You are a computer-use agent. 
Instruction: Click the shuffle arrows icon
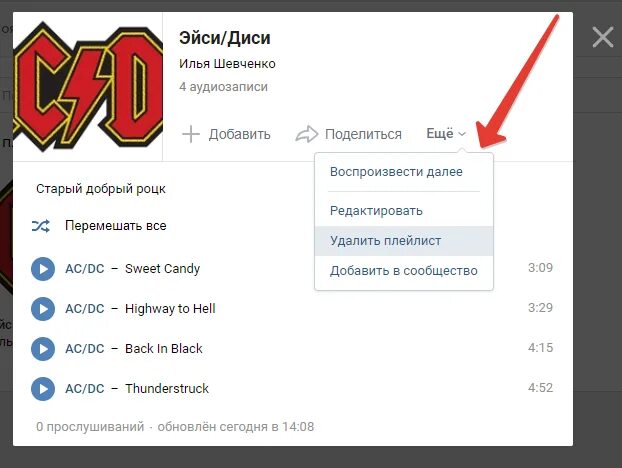pos(40,226)
